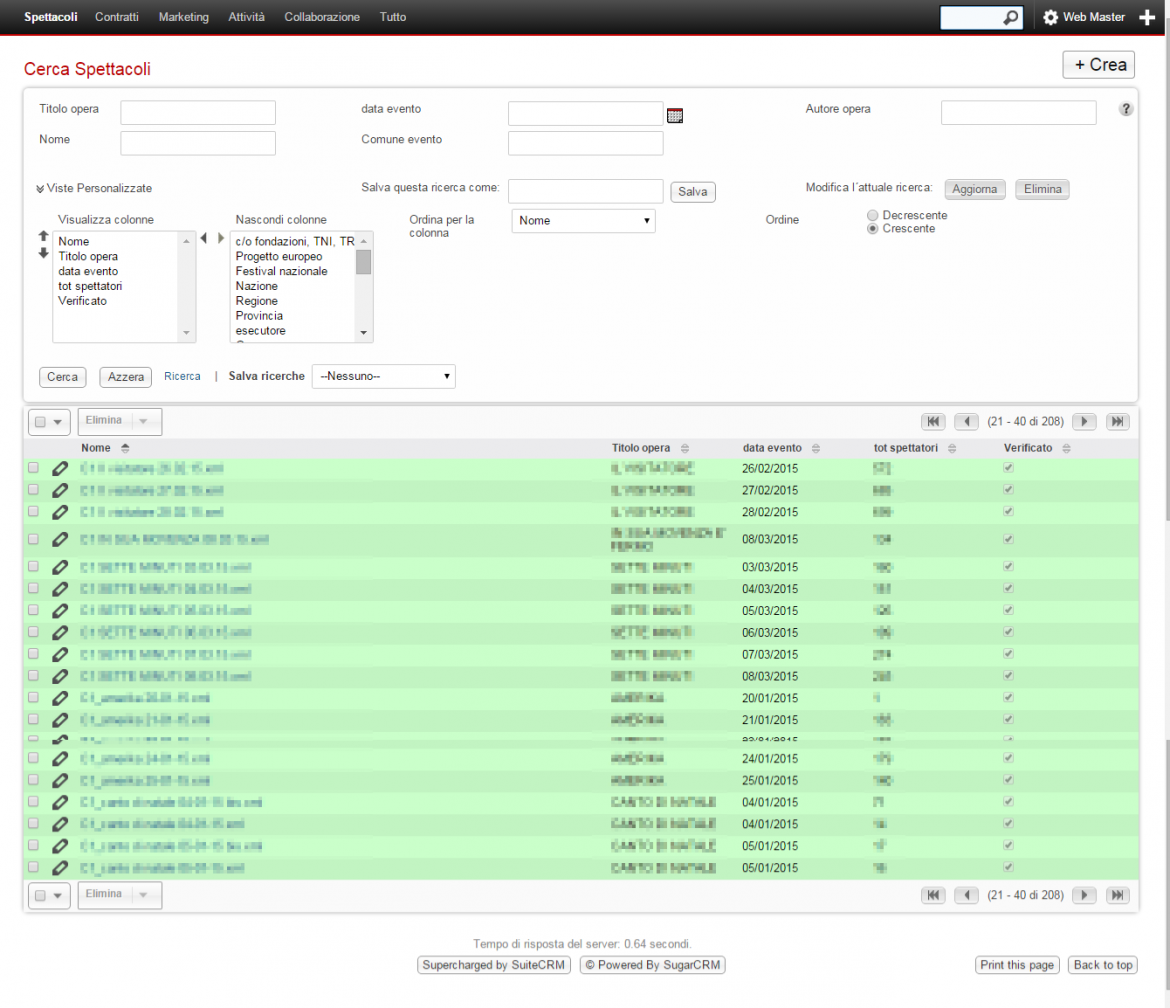Open the help question mark icon
The width and height of the screenshot is (1170, 1008).
click(1125, 109)
